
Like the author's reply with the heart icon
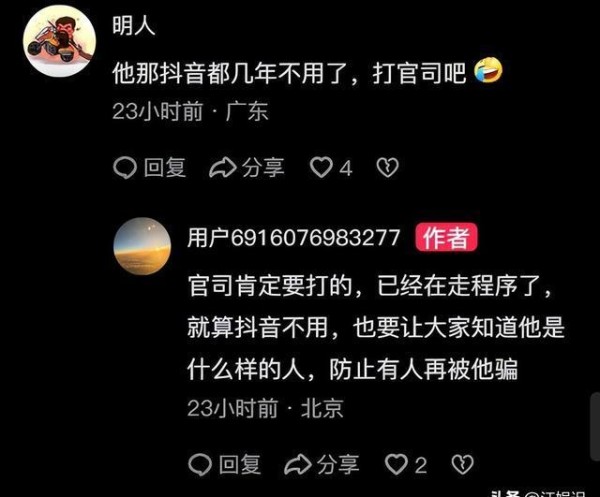[396, 464]
